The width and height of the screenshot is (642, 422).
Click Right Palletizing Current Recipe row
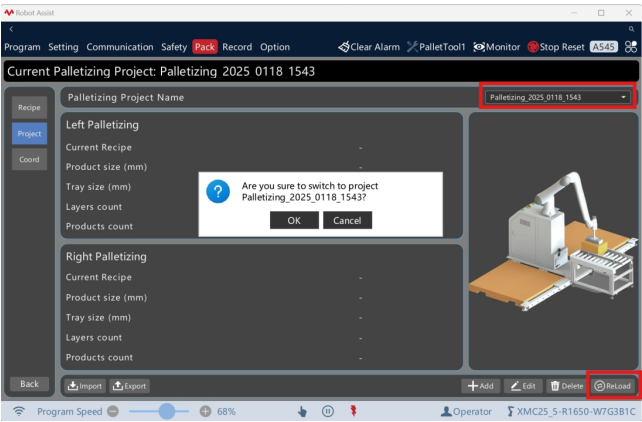(x=262, y=278)
